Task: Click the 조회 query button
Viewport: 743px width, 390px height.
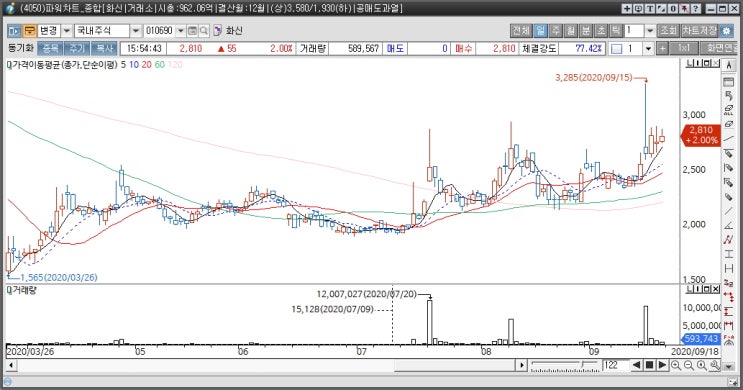Action: 669,31
